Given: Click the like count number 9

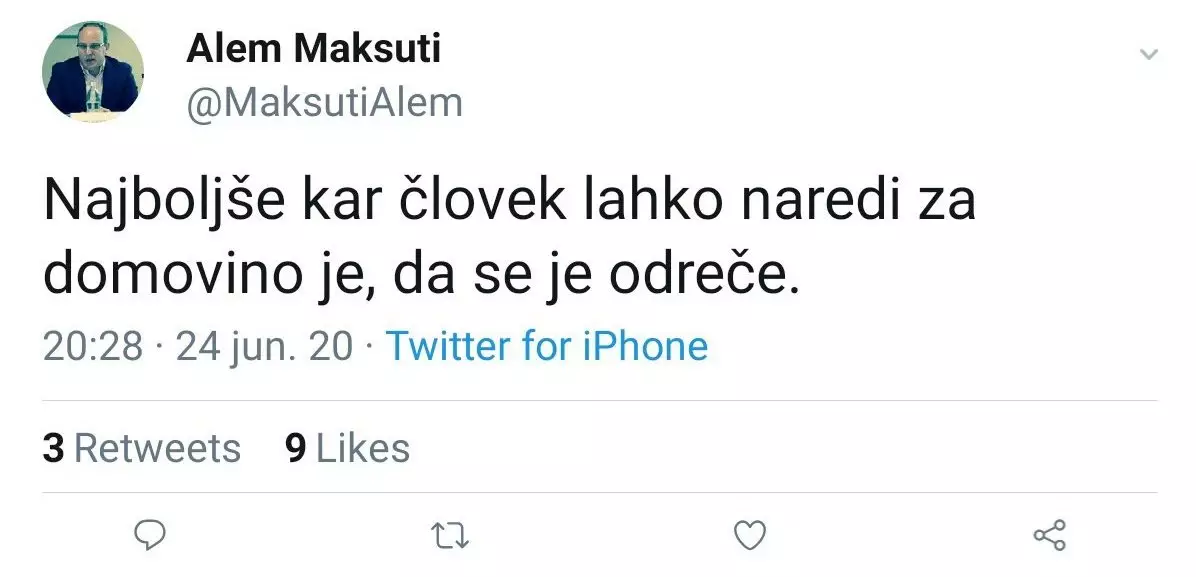Looking at the screenshot, I should pos(295,449).
